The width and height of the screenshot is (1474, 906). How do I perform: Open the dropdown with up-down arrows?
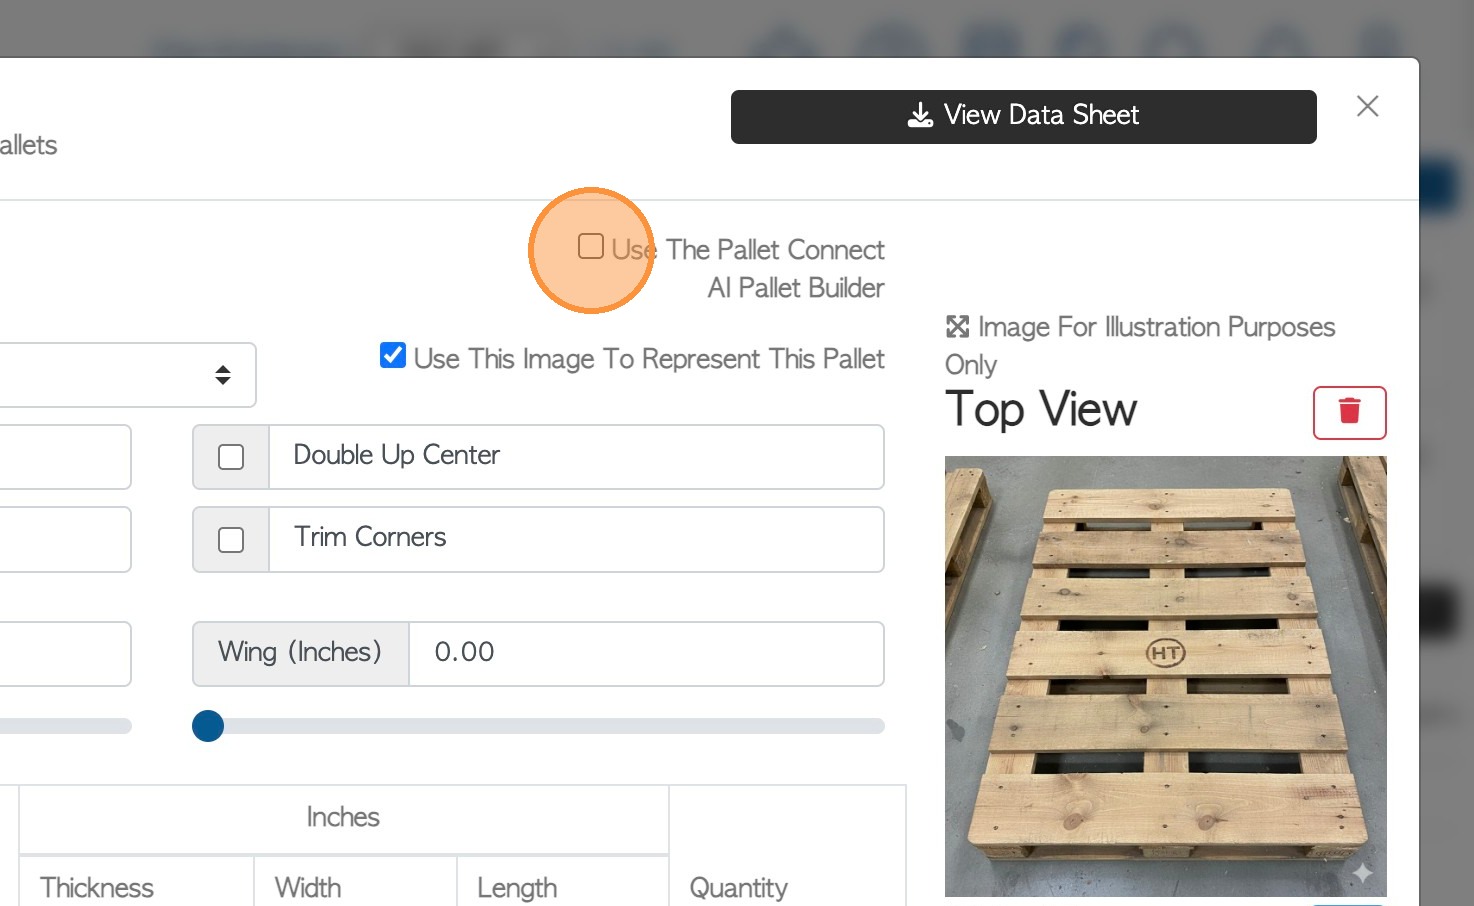pos(222,375)
